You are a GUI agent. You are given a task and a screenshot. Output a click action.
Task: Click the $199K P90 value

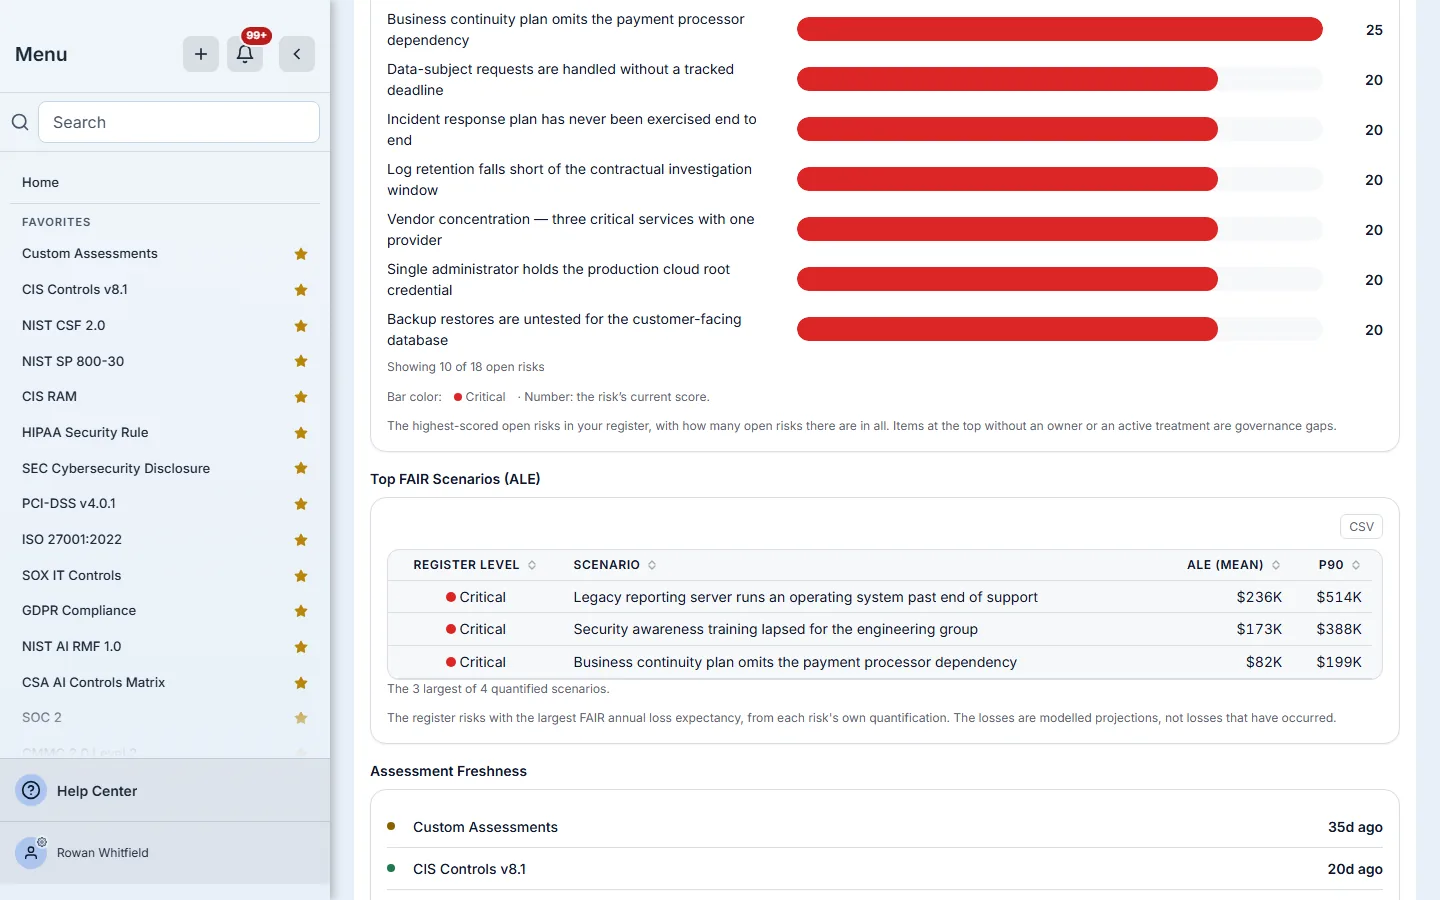click(x=1339, y=662)
